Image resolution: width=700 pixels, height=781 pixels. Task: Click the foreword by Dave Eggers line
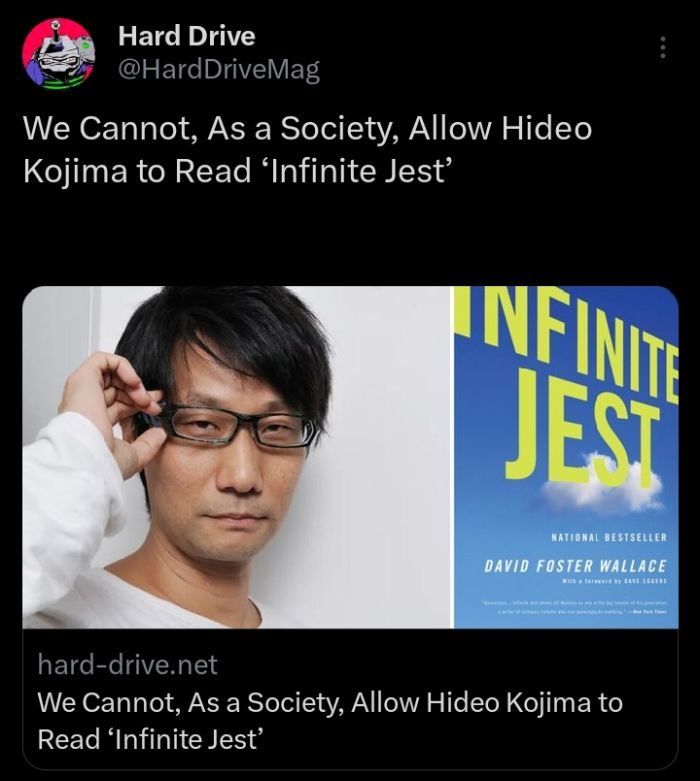coord(614,581)
